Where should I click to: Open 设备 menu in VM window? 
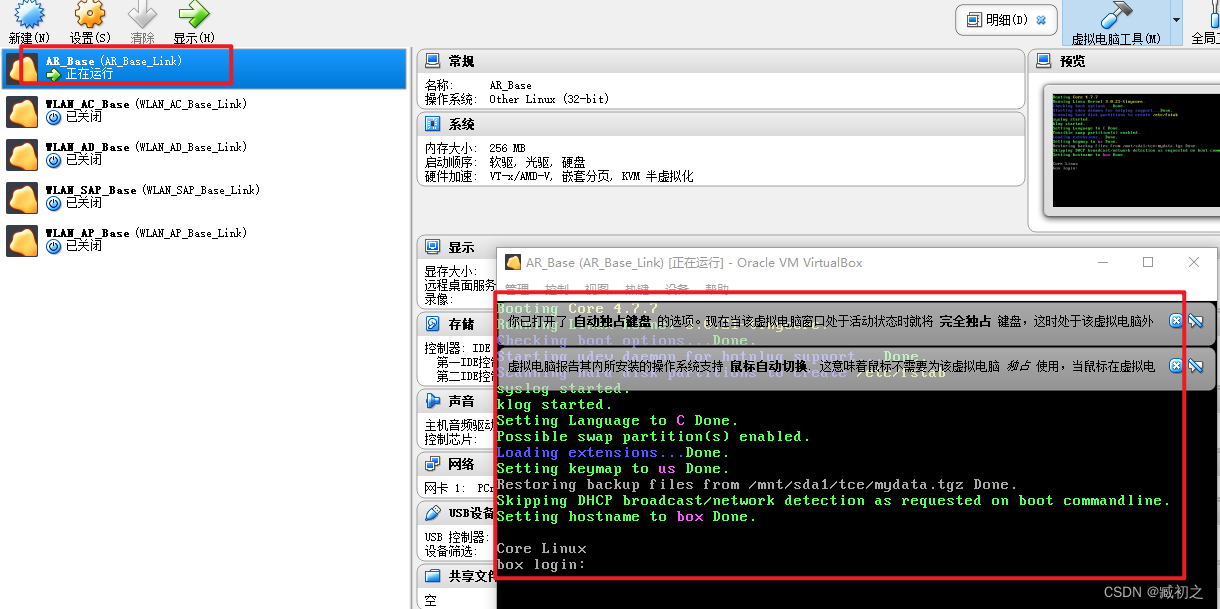point(677,289)
